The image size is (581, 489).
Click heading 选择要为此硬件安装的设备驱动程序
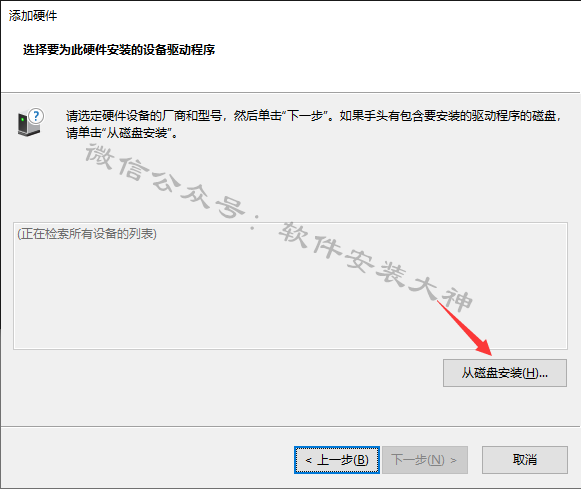click(119, 50)
